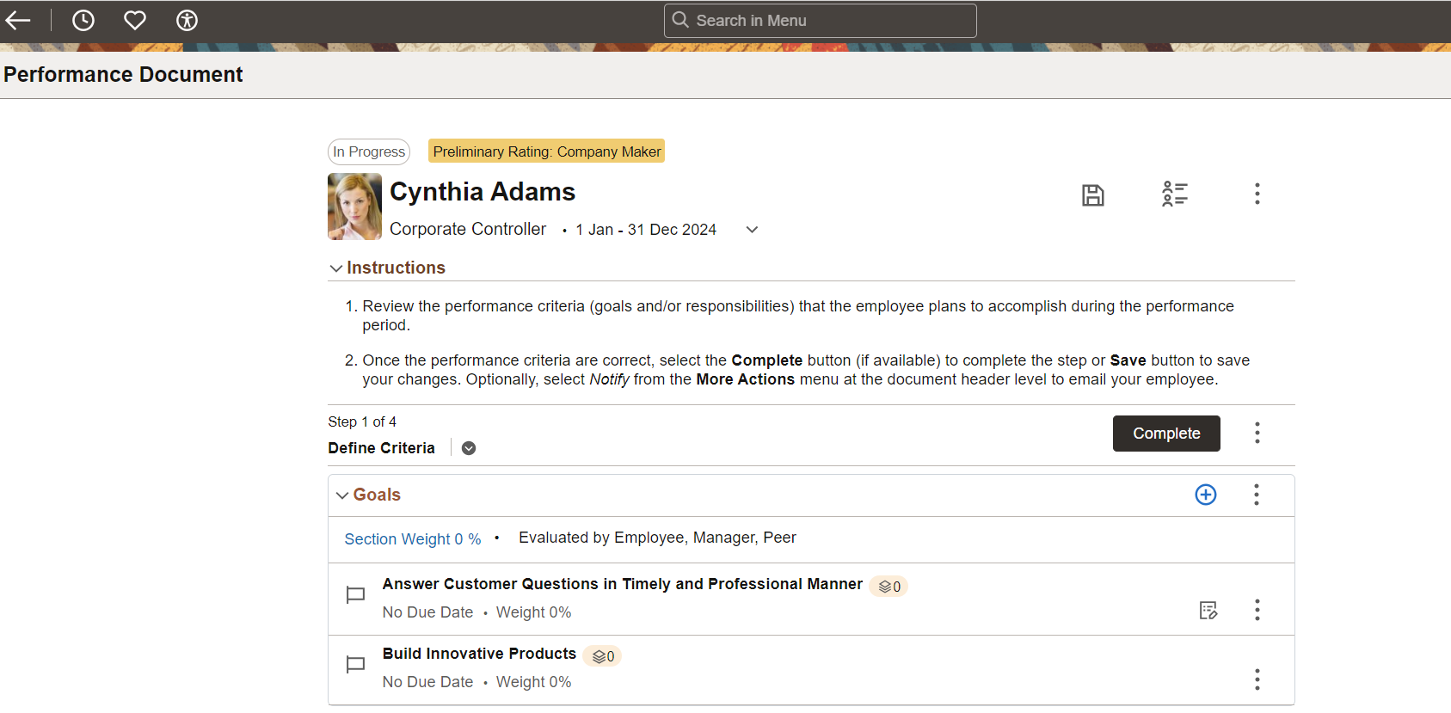Click the edit notes icon for Answer Customer Questions
Screen dimensions: 1451x713
pyautogui.click(x=1208, y=610)
